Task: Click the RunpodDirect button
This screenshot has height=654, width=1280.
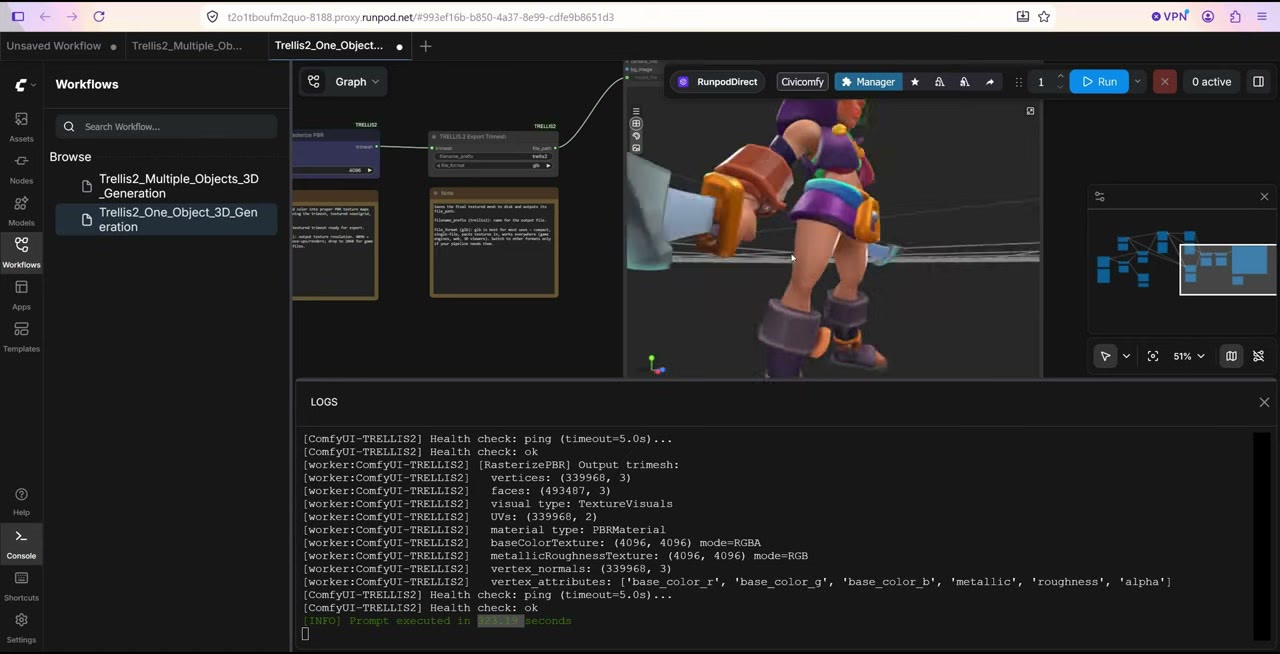Action: pyautogui.click(x=717, y=82)
